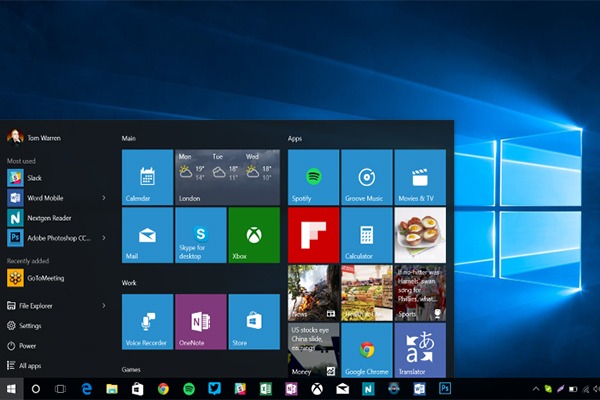
Task: Open the food photo tile with egg cups
Action: [420, 235]
